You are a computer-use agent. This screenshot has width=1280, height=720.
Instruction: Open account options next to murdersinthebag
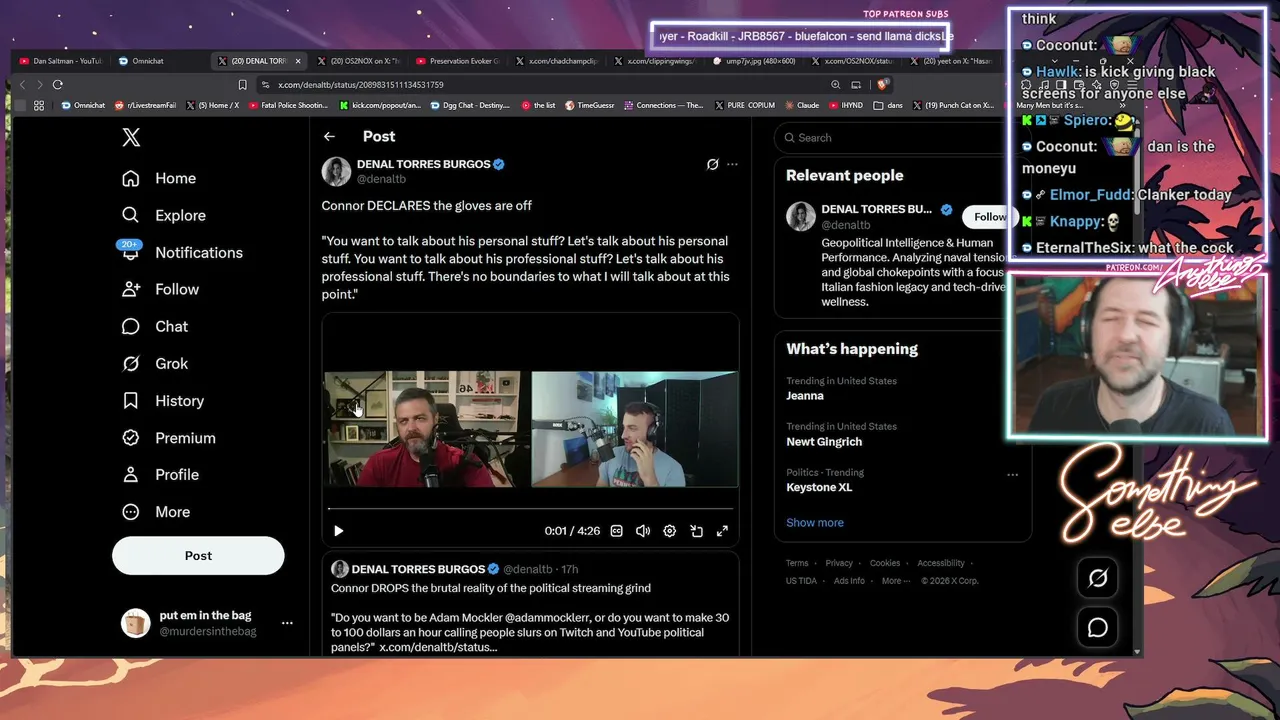click(x=287, y=623)
